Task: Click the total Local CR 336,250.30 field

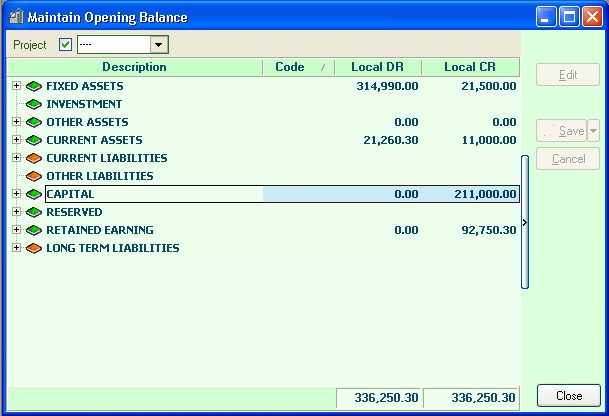Action: 471,398
